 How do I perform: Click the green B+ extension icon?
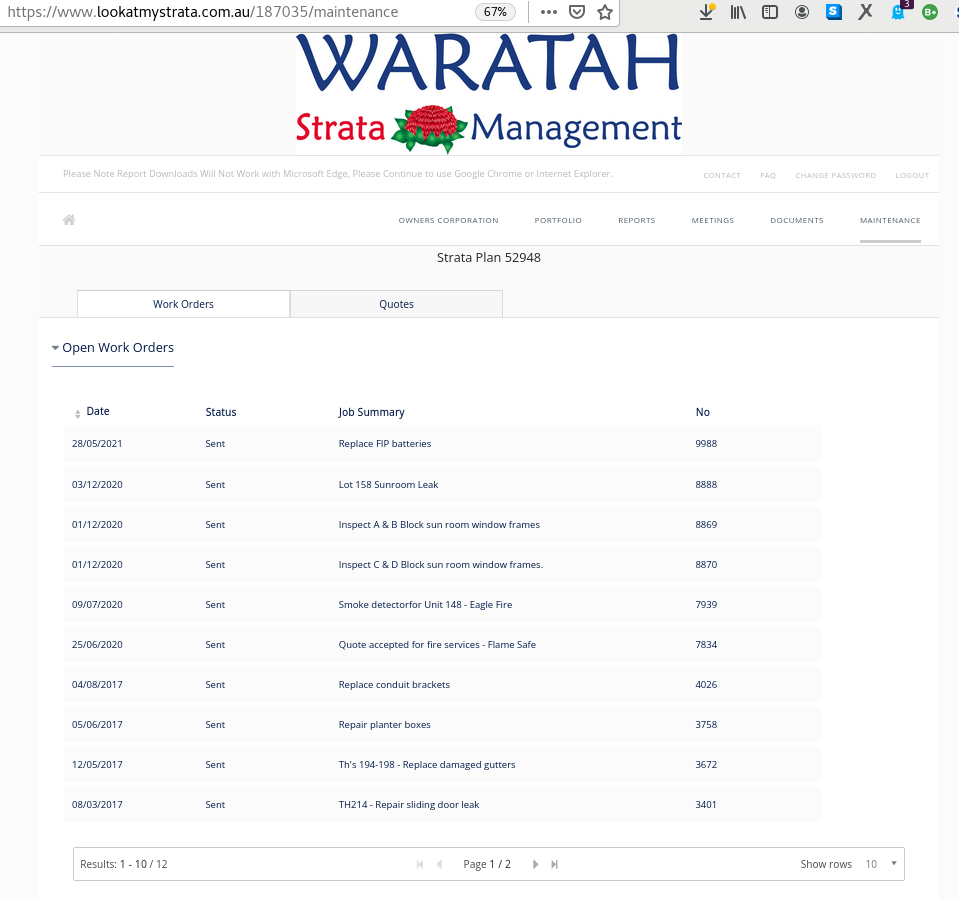(x=930, y=12)
